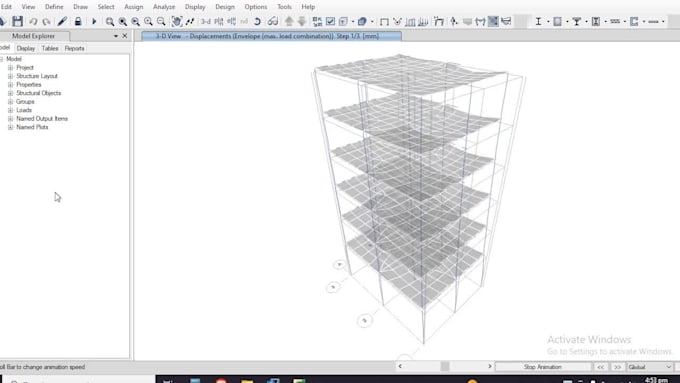Click the Stop Animation button
The width and height of the screenshot is (680, 383).
(x=543, y=367)
